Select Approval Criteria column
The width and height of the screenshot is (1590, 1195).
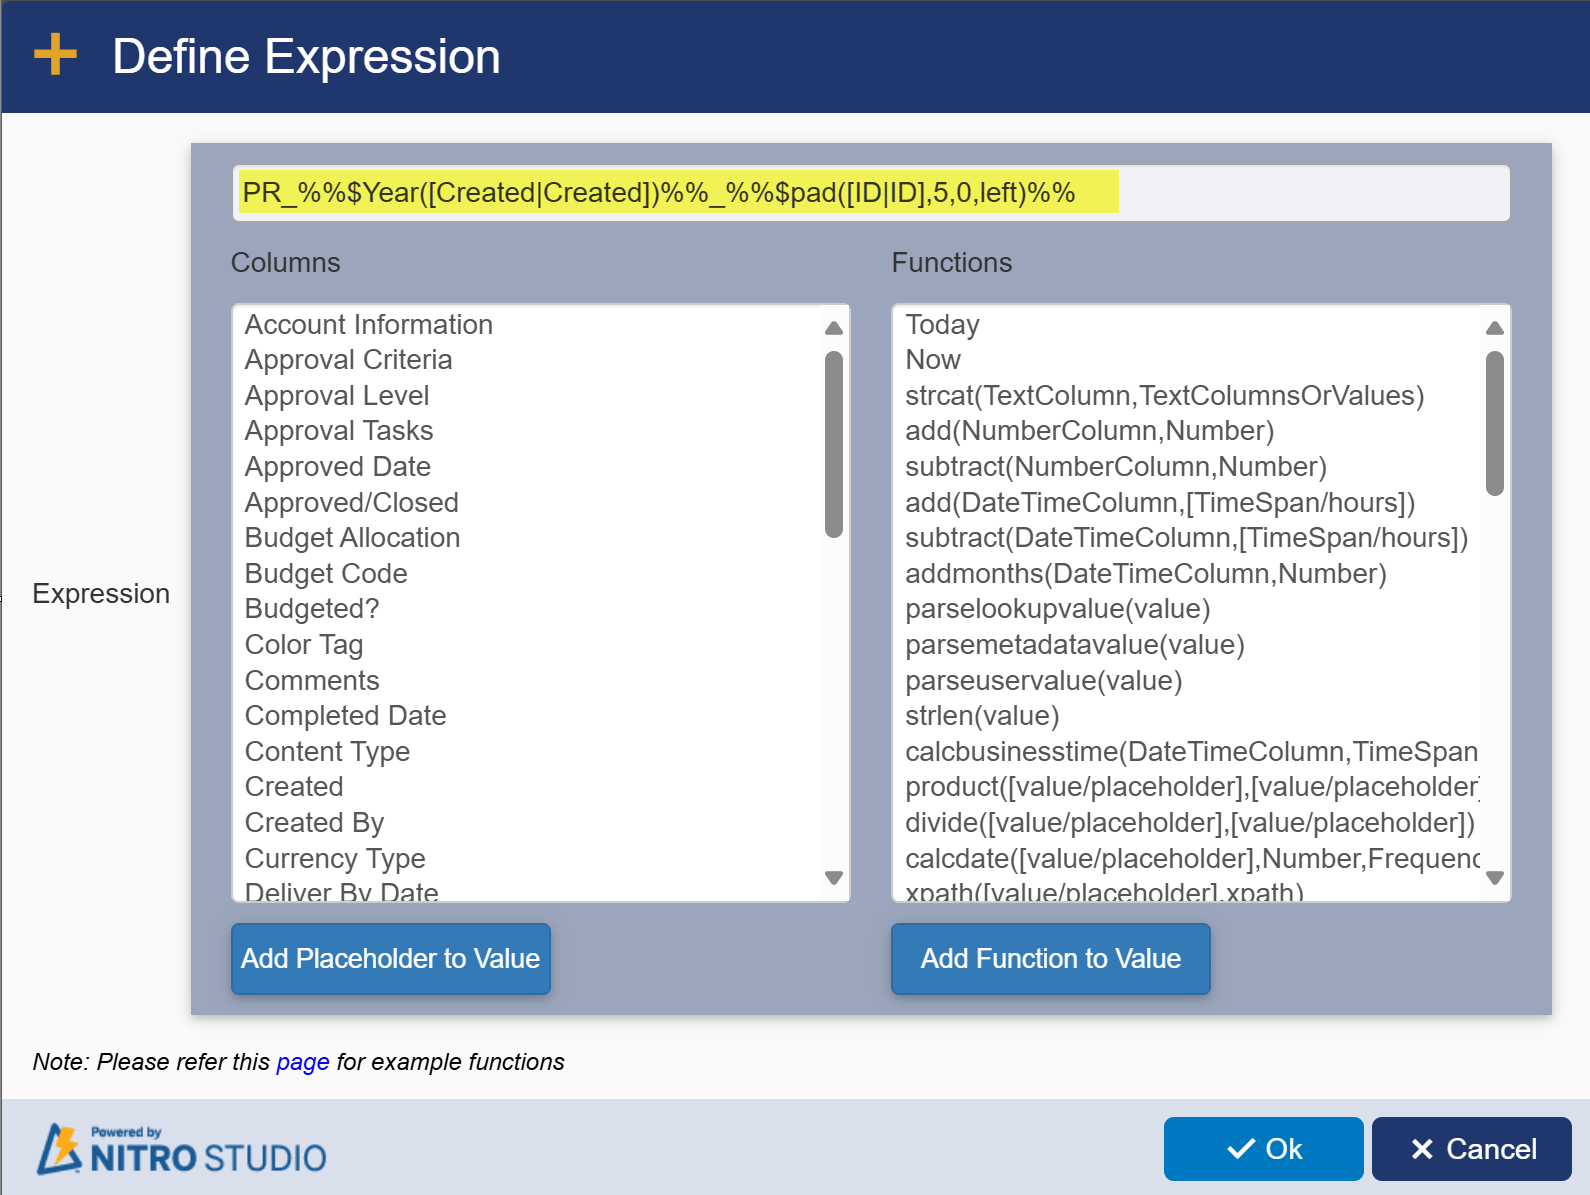349,360
